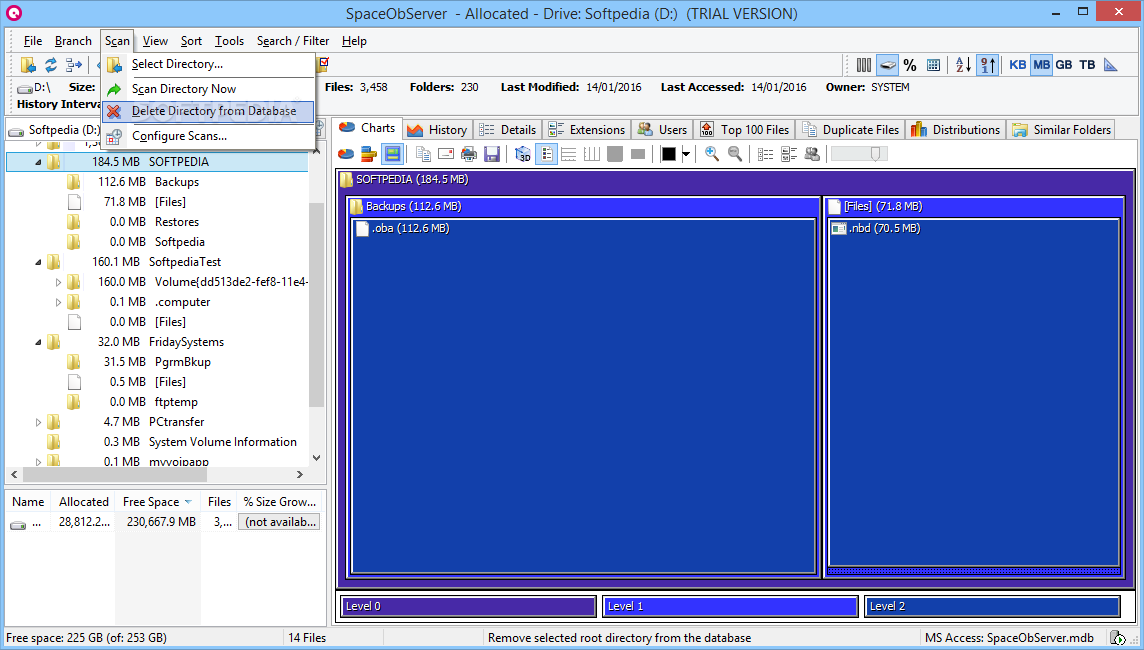Zoom in on the chart
This screenshot has width=1144, height=650.
pos(712,154)
